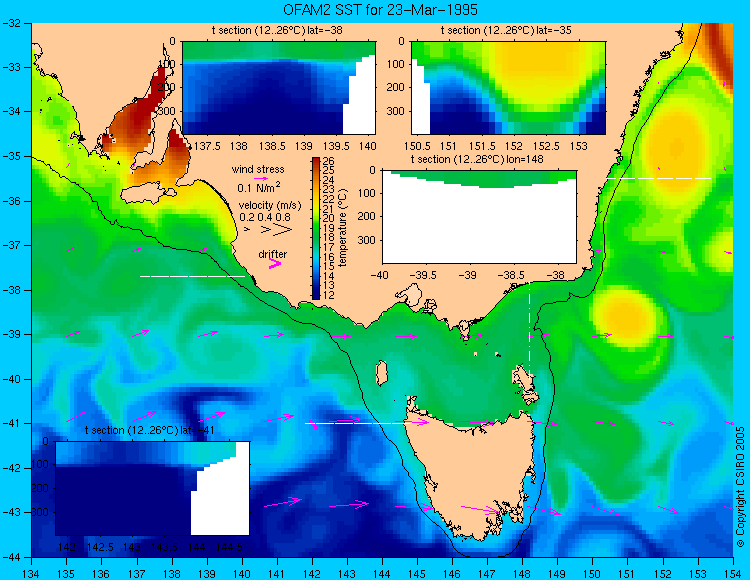Click the '142.5' axis label in lat=-41 inset
Viewport: 750px width, 580px height.
tap(99, 547)
